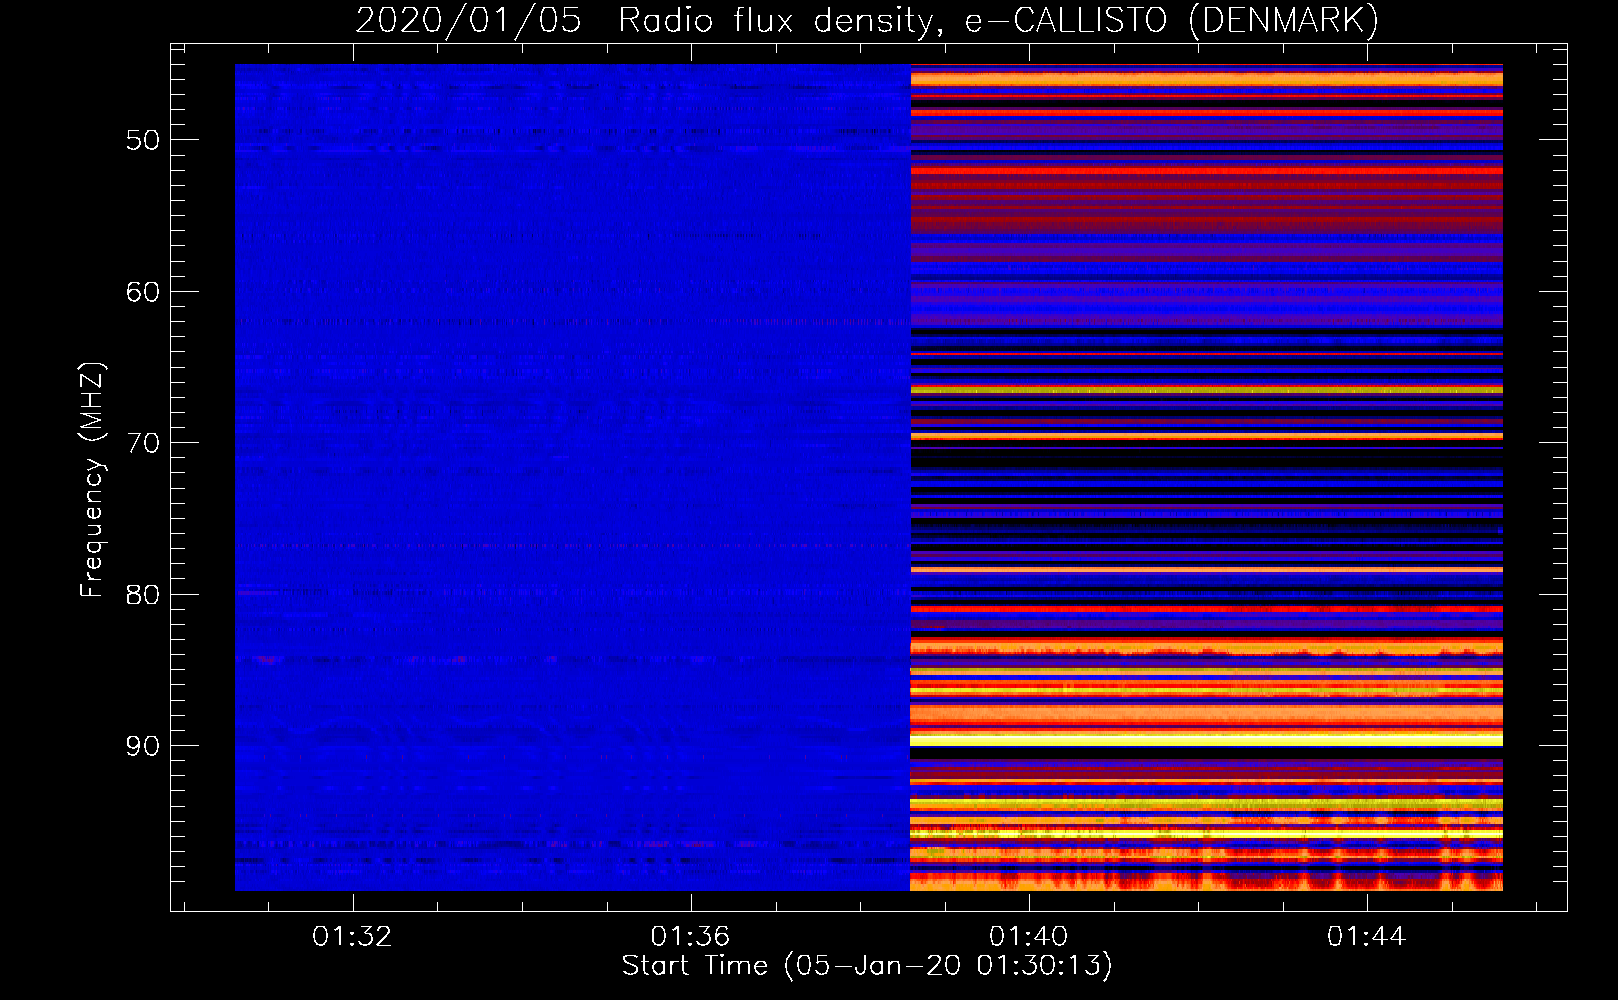This screenshot has width=1618, height=1000.
Task: Click the 01:44 time tick label
Action: coord(1366,937)
